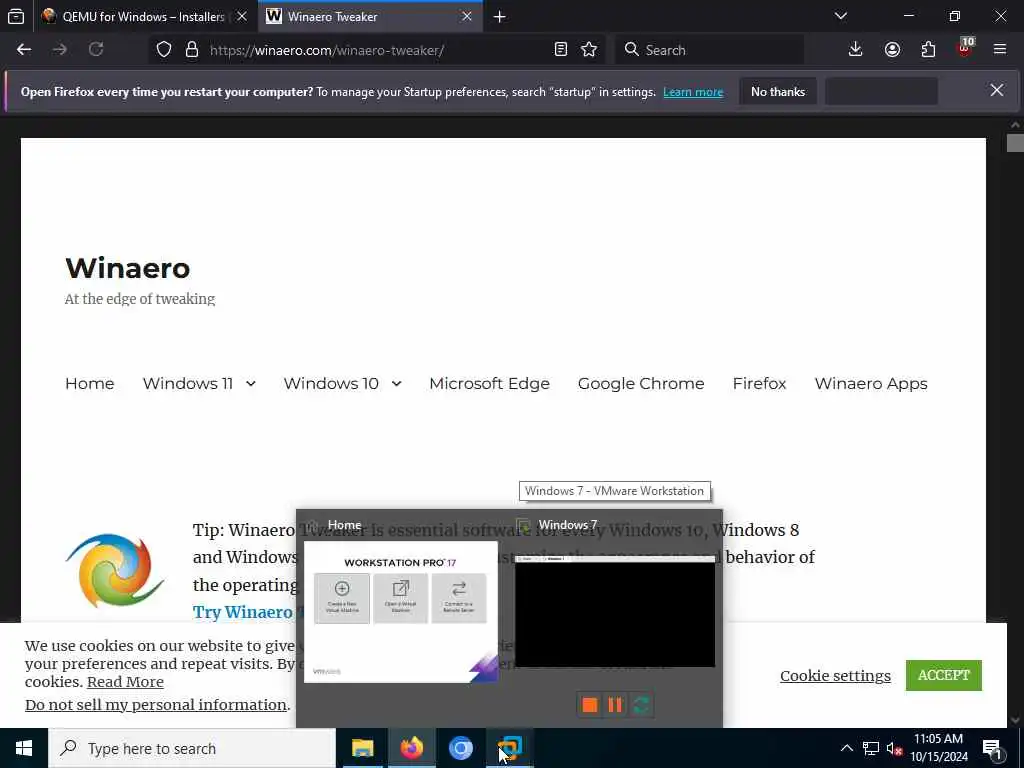The height and width of the screenshot is (768, 1024).
Task: Focus the address bar URL field
Action: point(377,50)
